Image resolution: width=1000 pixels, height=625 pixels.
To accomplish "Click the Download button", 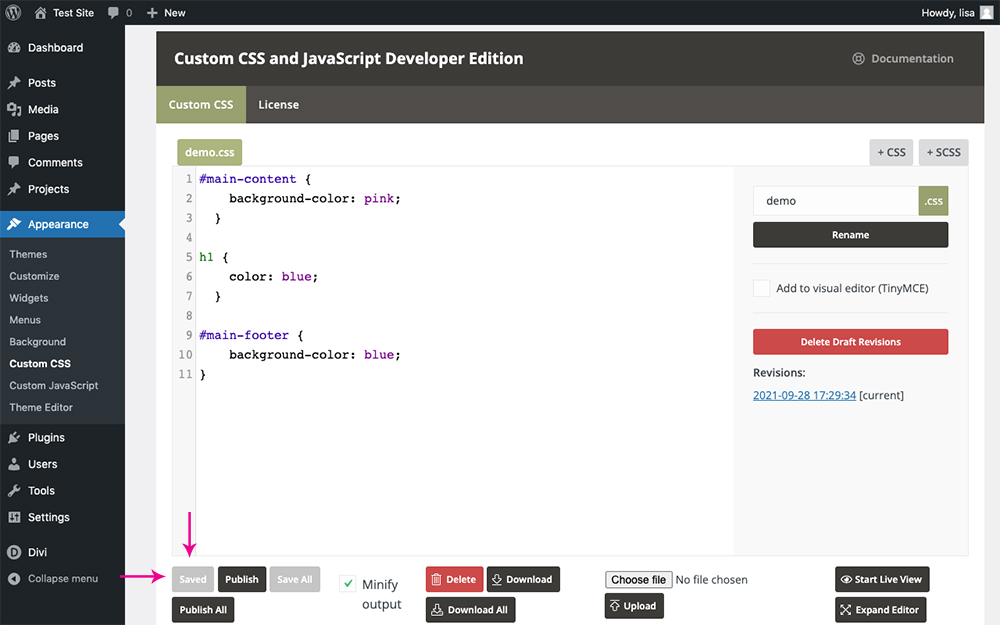I will 523,579.
